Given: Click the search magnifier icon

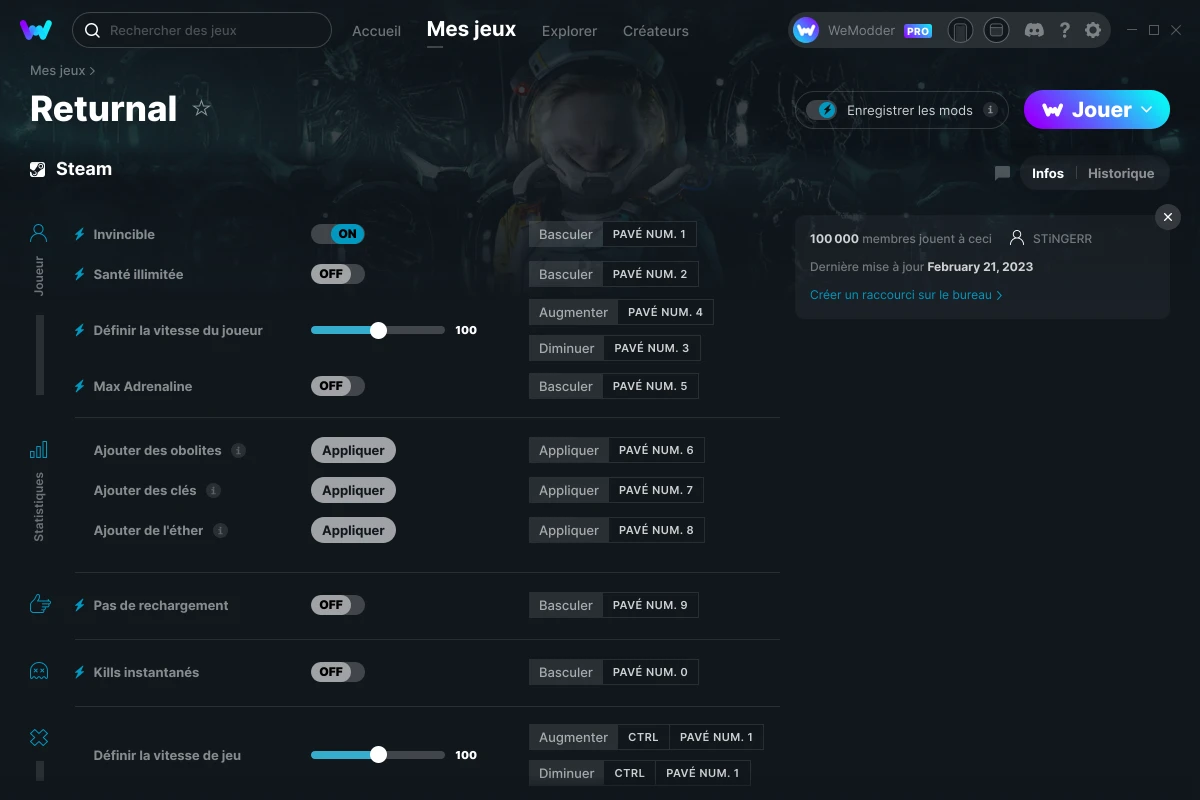Looking at the screenshot, I should tap(92, 30).
